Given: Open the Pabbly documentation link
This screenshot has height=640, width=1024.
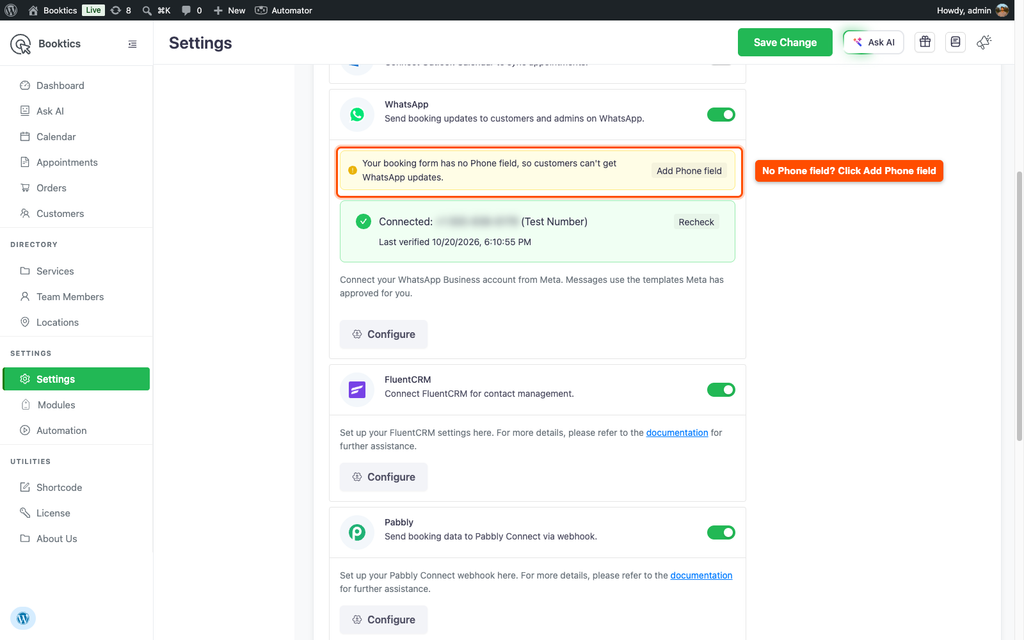Looking at the screenshot, I should [701, 575].
